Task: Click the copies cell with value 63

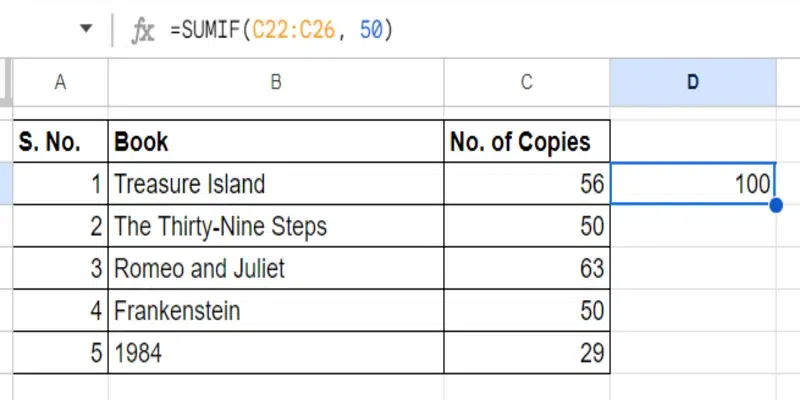Action: point(527,268)
